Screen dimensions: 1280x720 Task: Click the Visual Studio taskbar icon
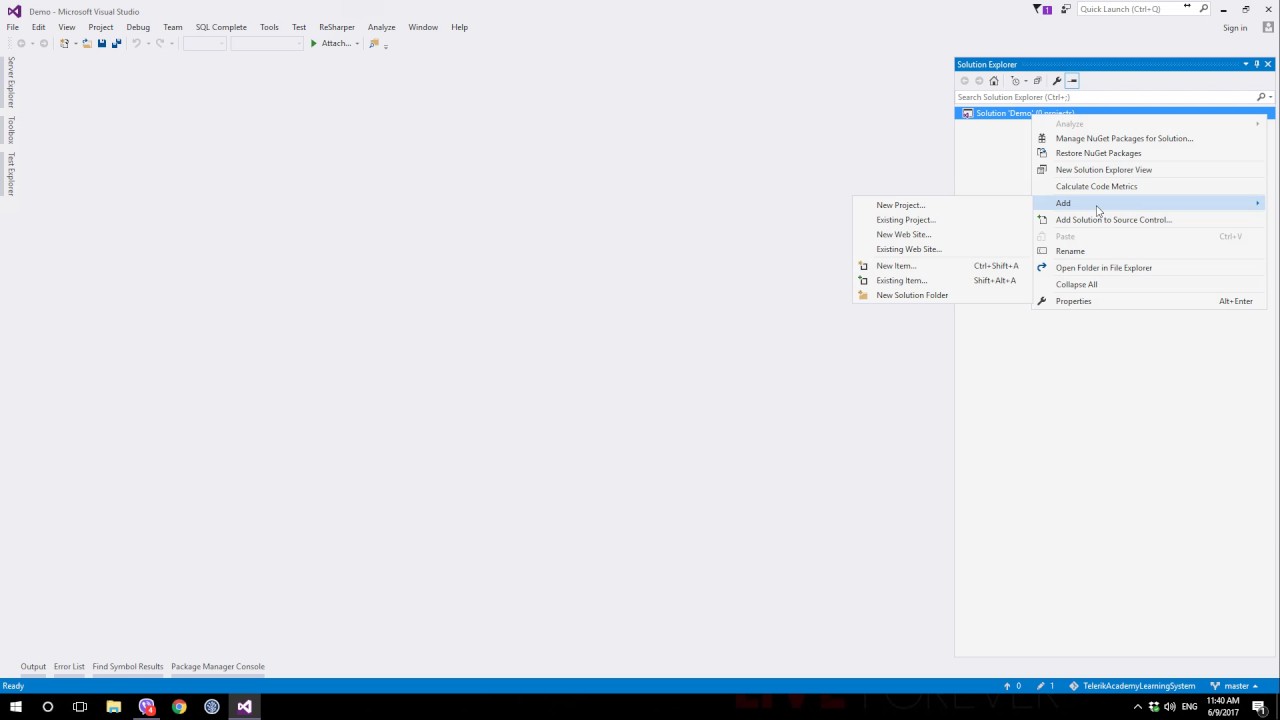244,707
